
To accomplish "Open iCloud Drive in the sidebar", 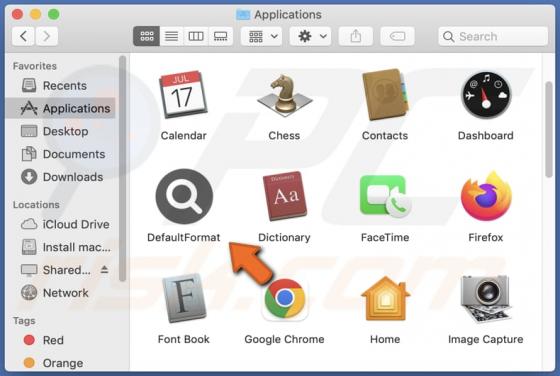I will click(x=61, y=224).
